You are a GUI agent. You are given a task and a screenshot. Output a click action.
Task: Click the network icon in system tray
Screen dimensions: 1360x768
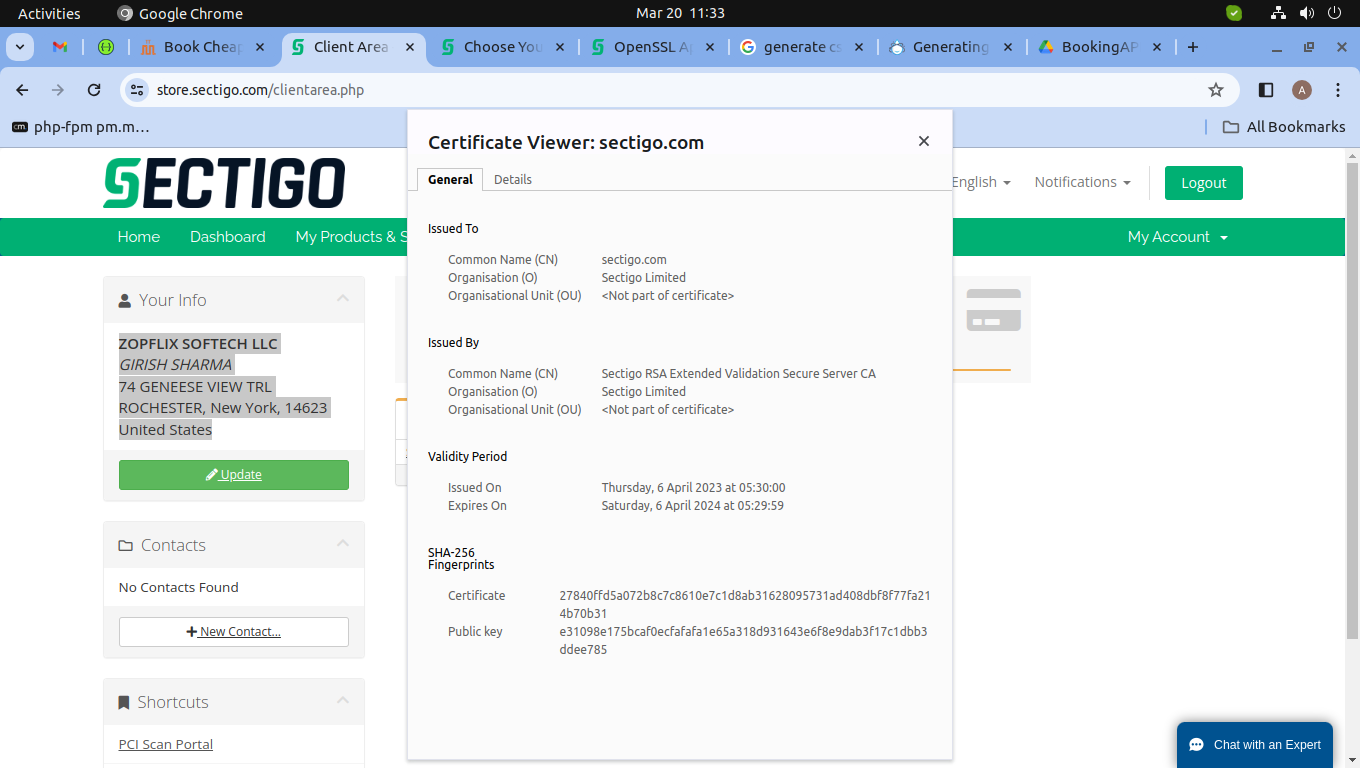(1278, 13)
